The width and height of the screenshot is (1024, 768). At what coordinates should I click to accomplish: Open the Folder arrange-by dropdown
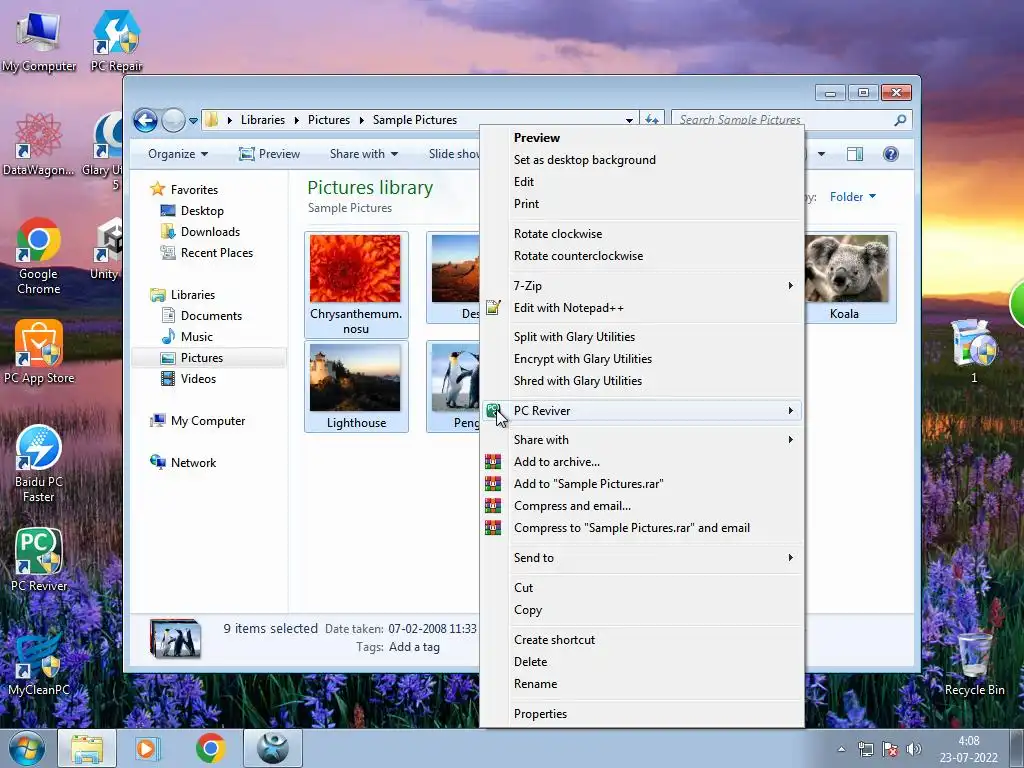(853, 197)
